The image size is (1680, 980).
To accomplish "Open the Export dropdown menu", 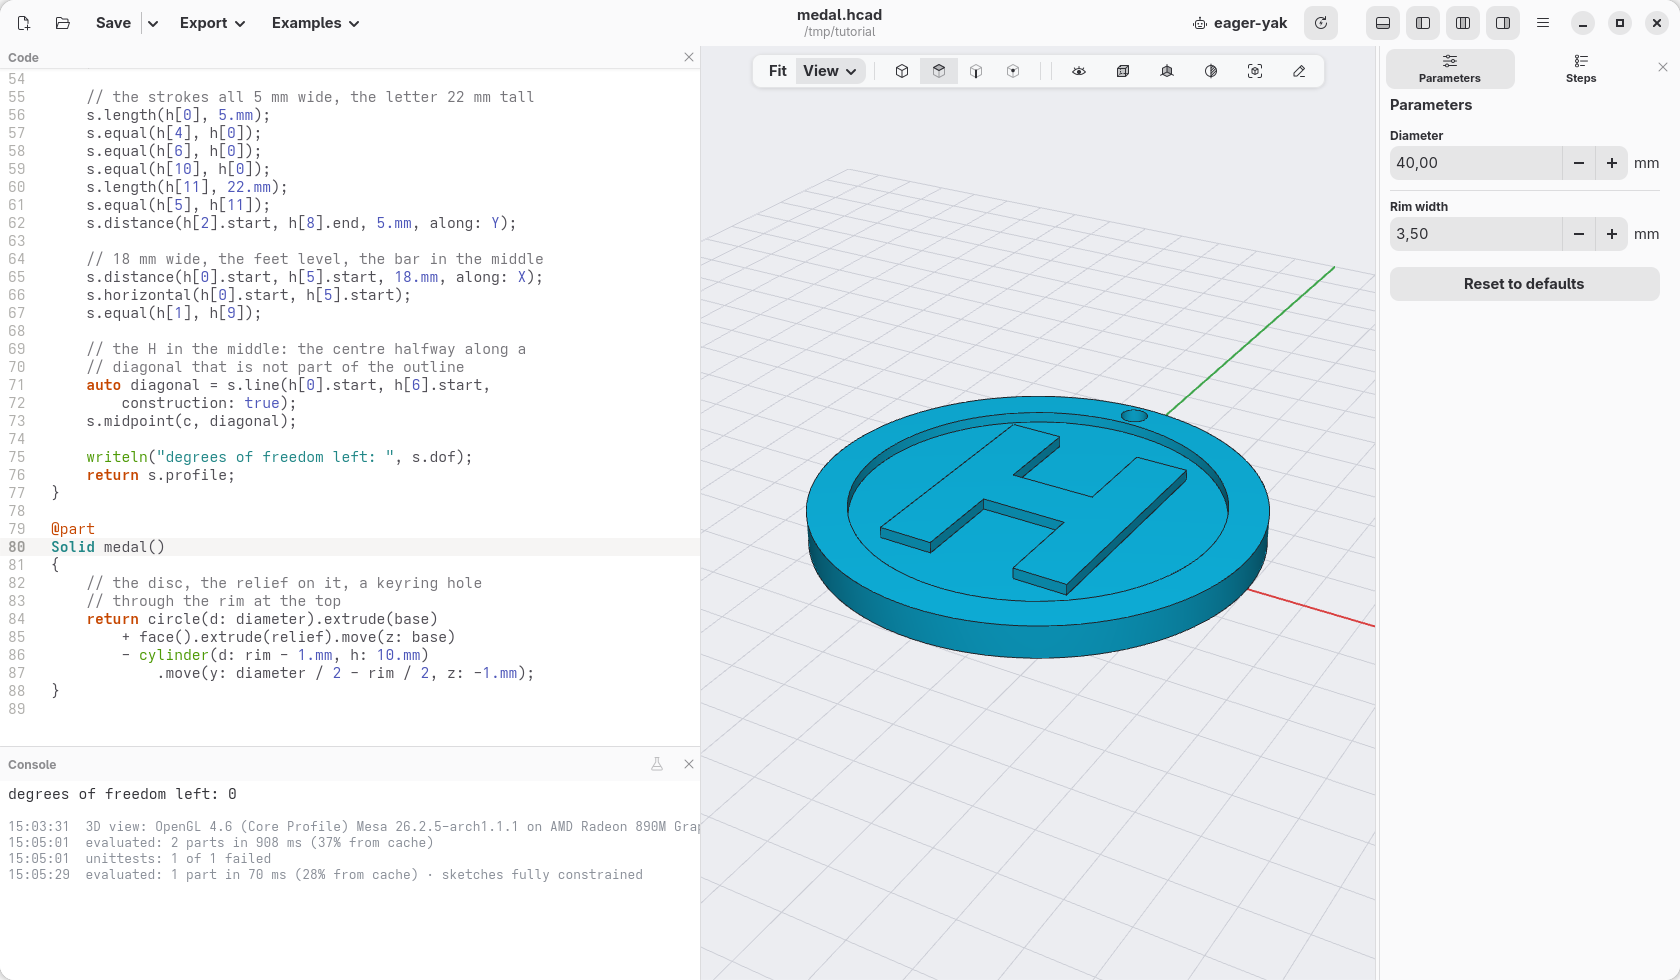I will [x=212, y=23].
